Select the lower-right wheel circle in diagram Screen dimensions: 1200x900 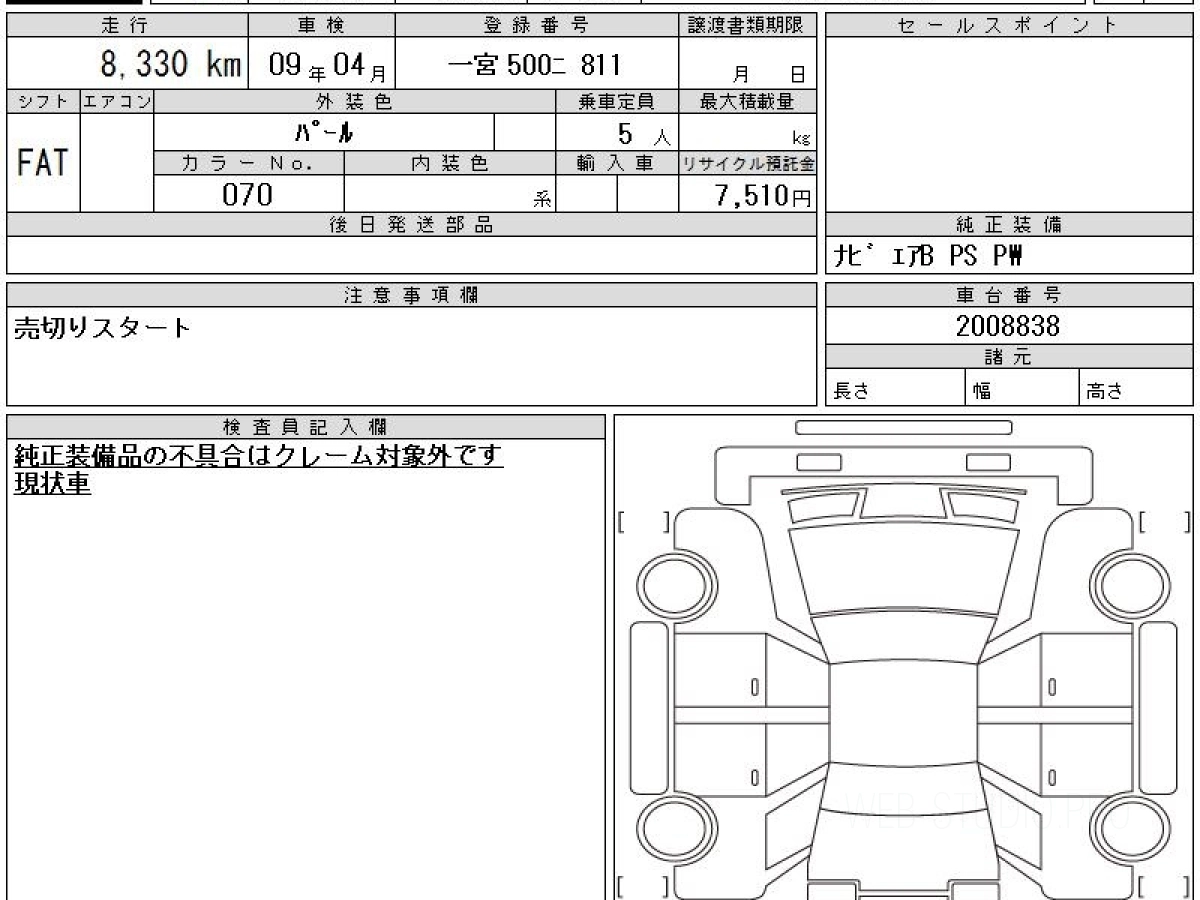(x=1122, y=828)
